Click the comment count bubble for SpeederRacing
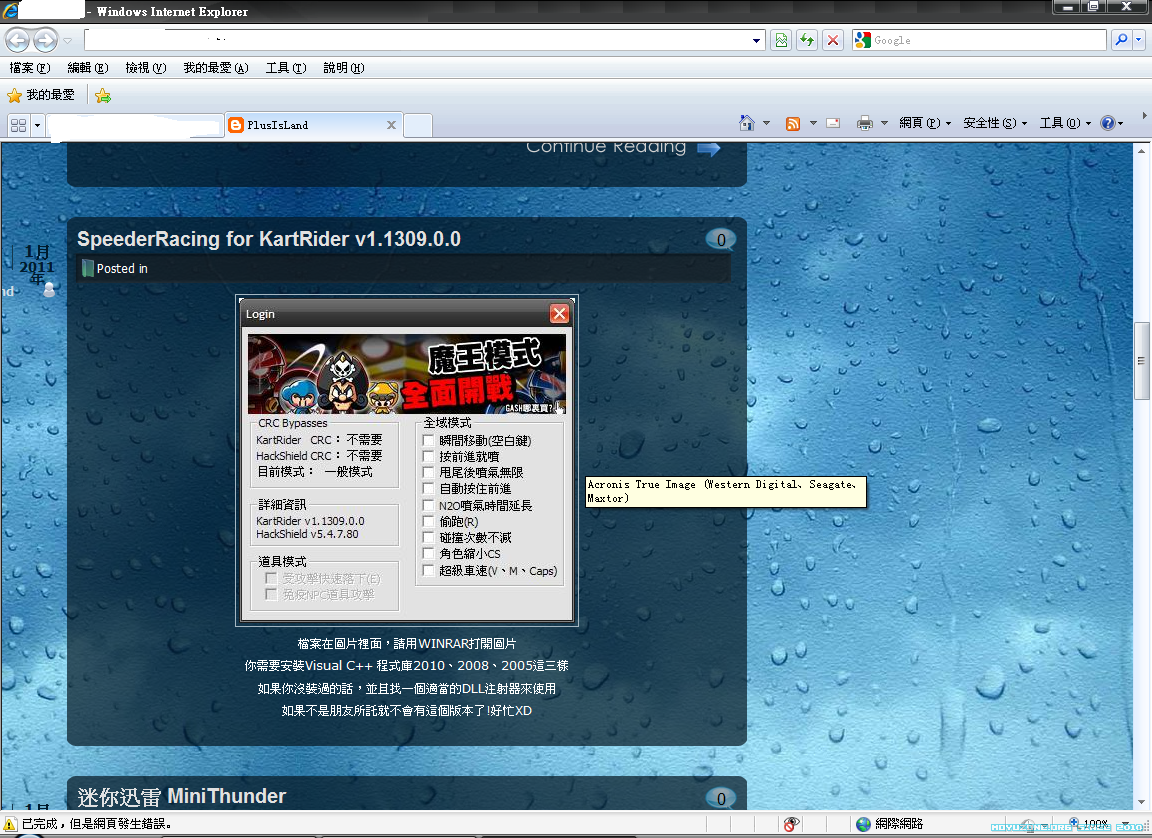Image resolution: width=1152 pixels, height=838 pixels. pos(721,240)
